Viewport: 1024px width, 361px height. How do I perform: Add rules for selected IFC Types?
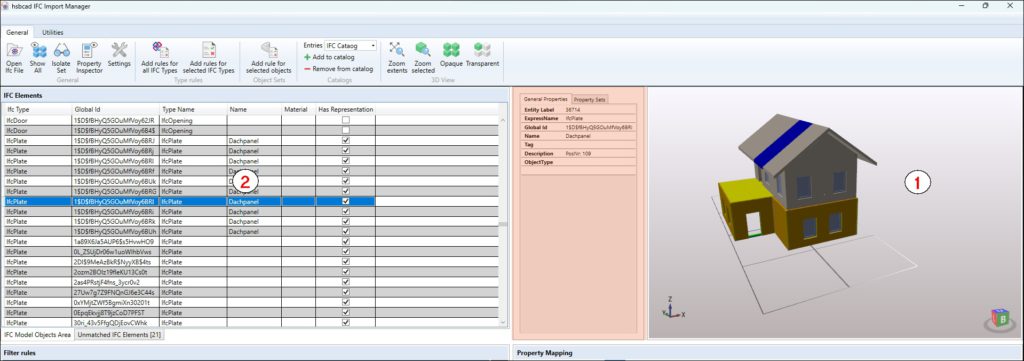pos(209,57)
